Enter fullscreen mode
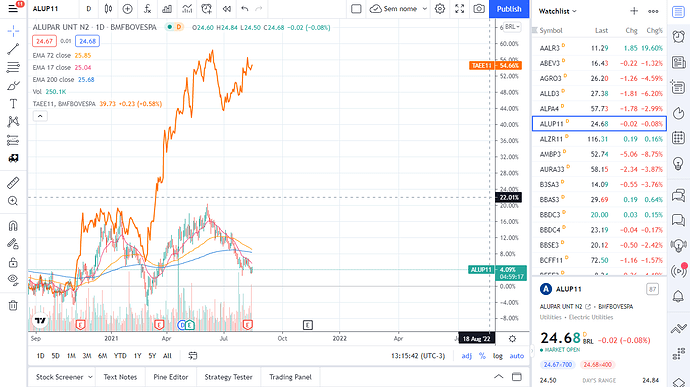The height and width of the screenshot is (387, 690). coord(459,9)
